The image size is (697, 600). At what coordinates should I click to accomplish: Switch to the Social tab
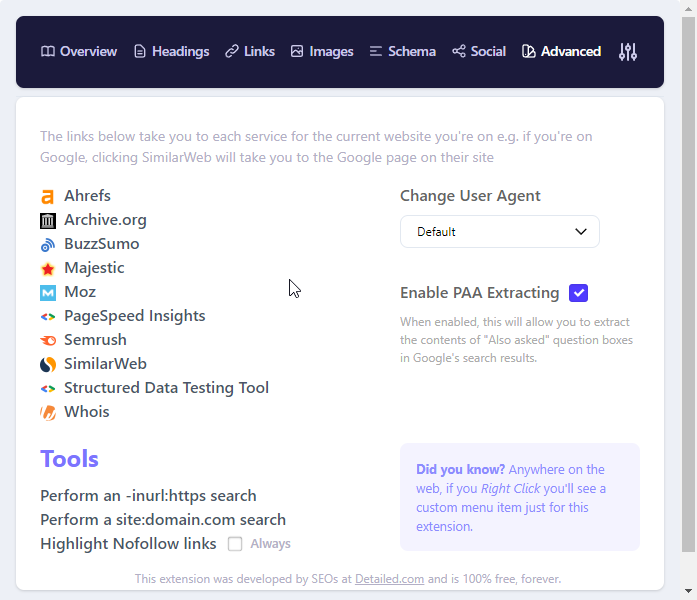click(479, 52)
